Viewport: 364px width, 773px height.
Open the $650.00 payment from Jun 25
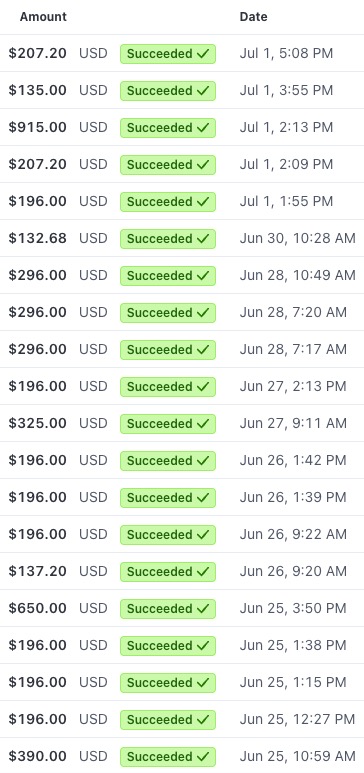pos(182,608)
